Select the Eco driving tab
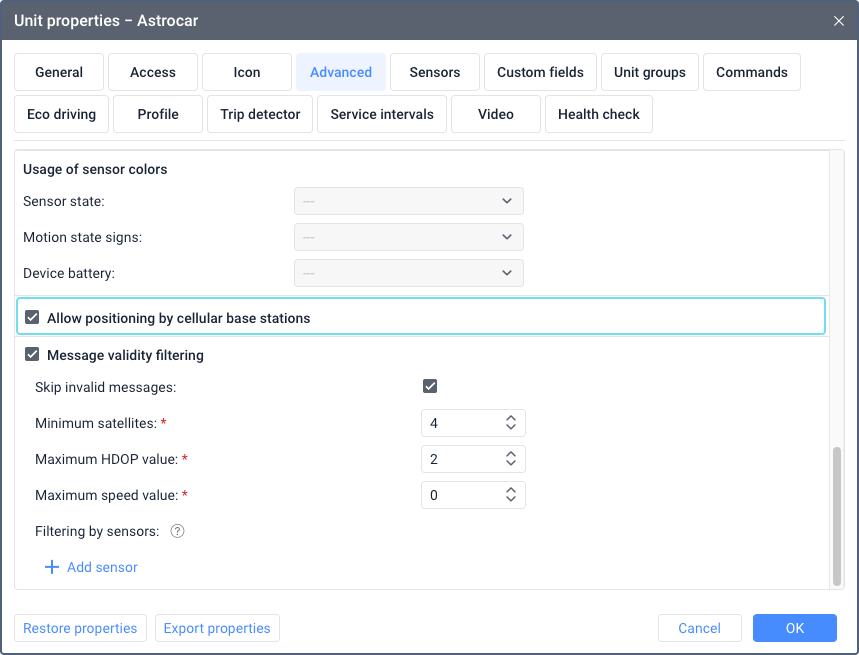Screen dimensions: 859x655 (61, 114)
